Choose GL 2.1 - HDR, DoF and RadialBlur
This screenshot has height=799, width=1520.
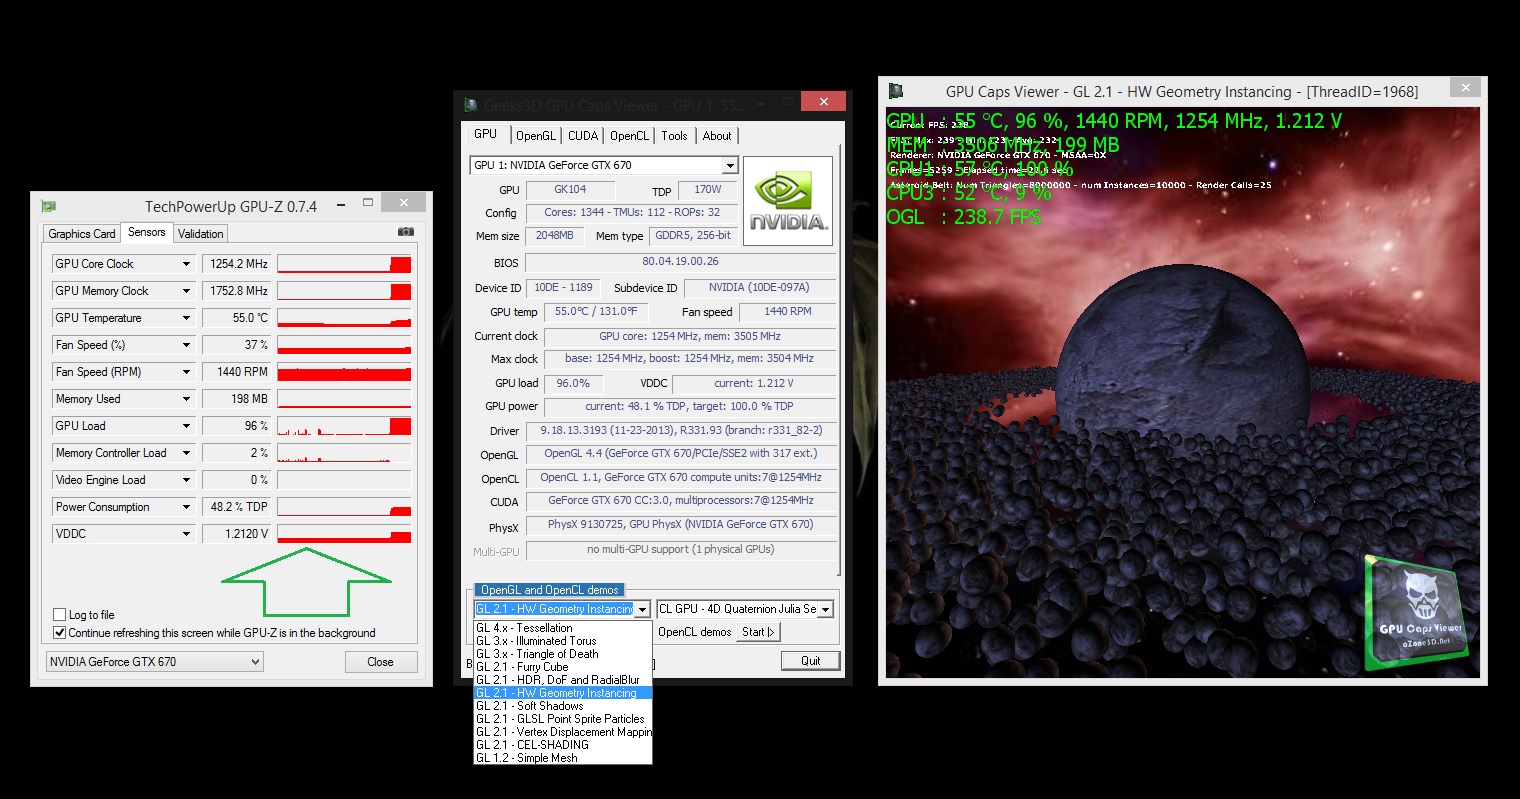(x=563, y=680)
